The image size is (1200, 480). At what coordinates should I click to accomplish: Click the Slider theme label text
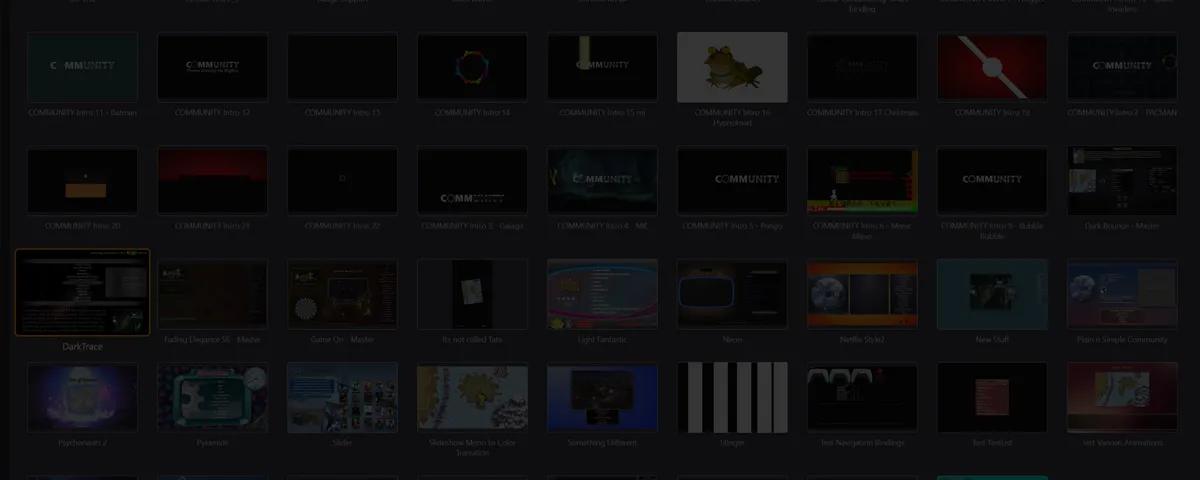[342, 442]
